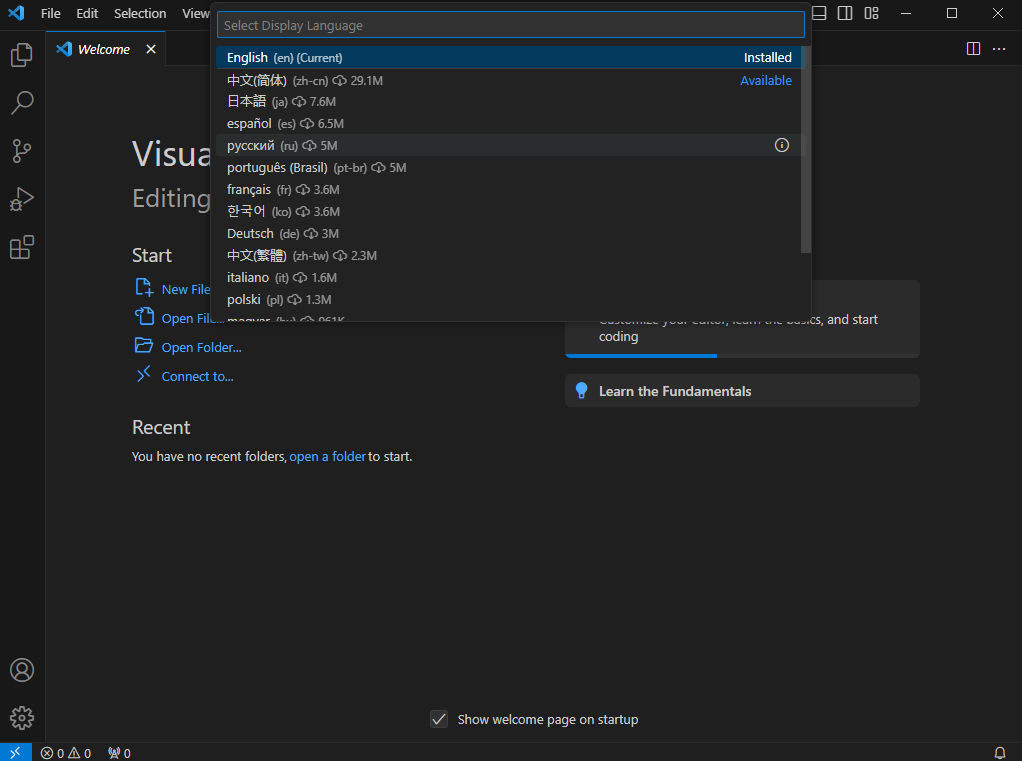
Task: Select 日本語 (ja) language
Action: tap(508, 102)
